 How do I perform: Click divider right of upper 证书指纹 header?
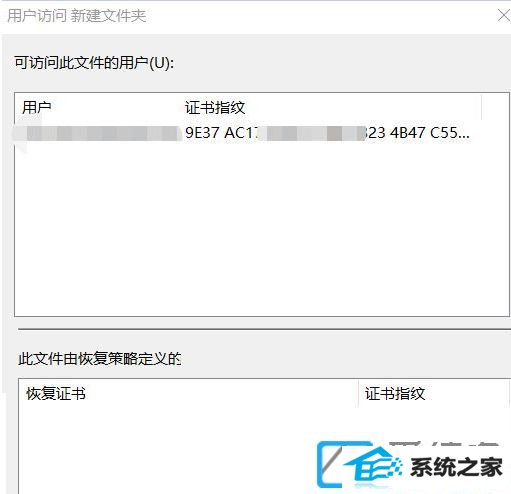coord(482,107)
